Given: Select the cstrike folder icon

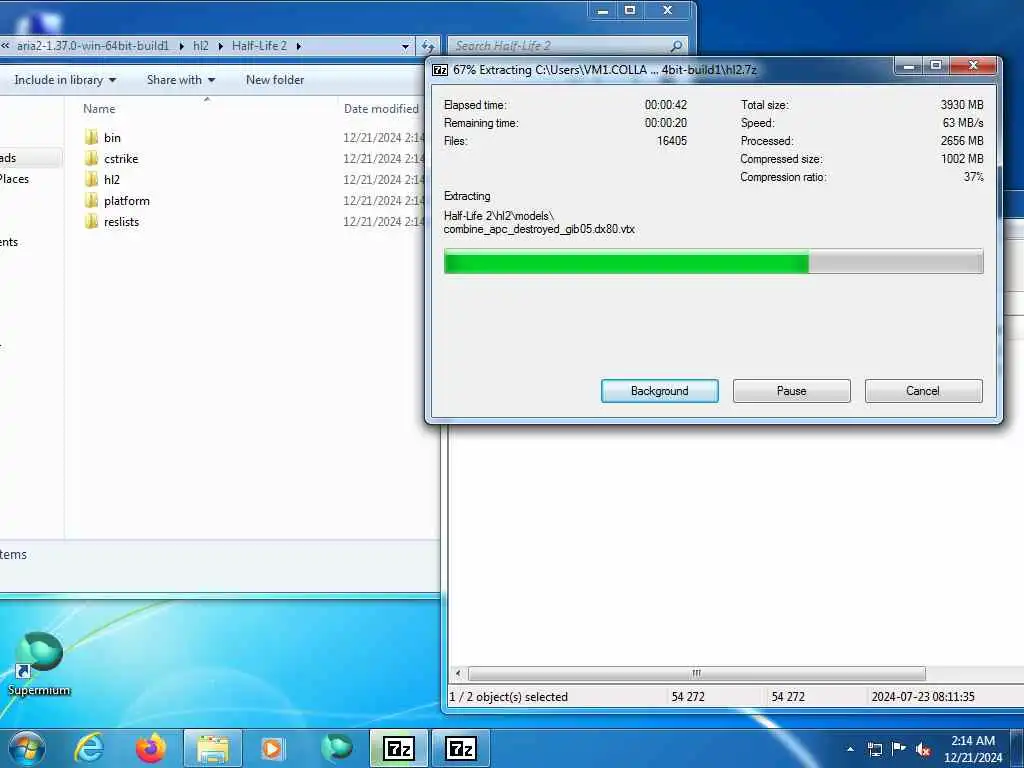Looking at the screenshot, I should [91, 158].
